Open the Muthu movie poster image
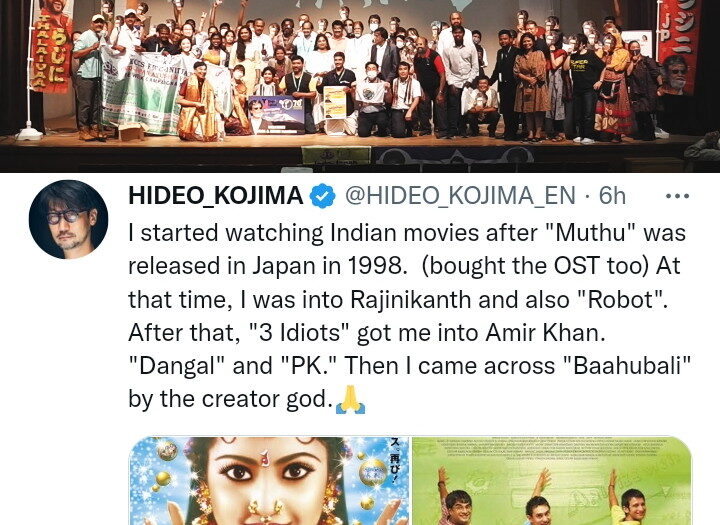 pyautogui.click(x=269, y=480)
